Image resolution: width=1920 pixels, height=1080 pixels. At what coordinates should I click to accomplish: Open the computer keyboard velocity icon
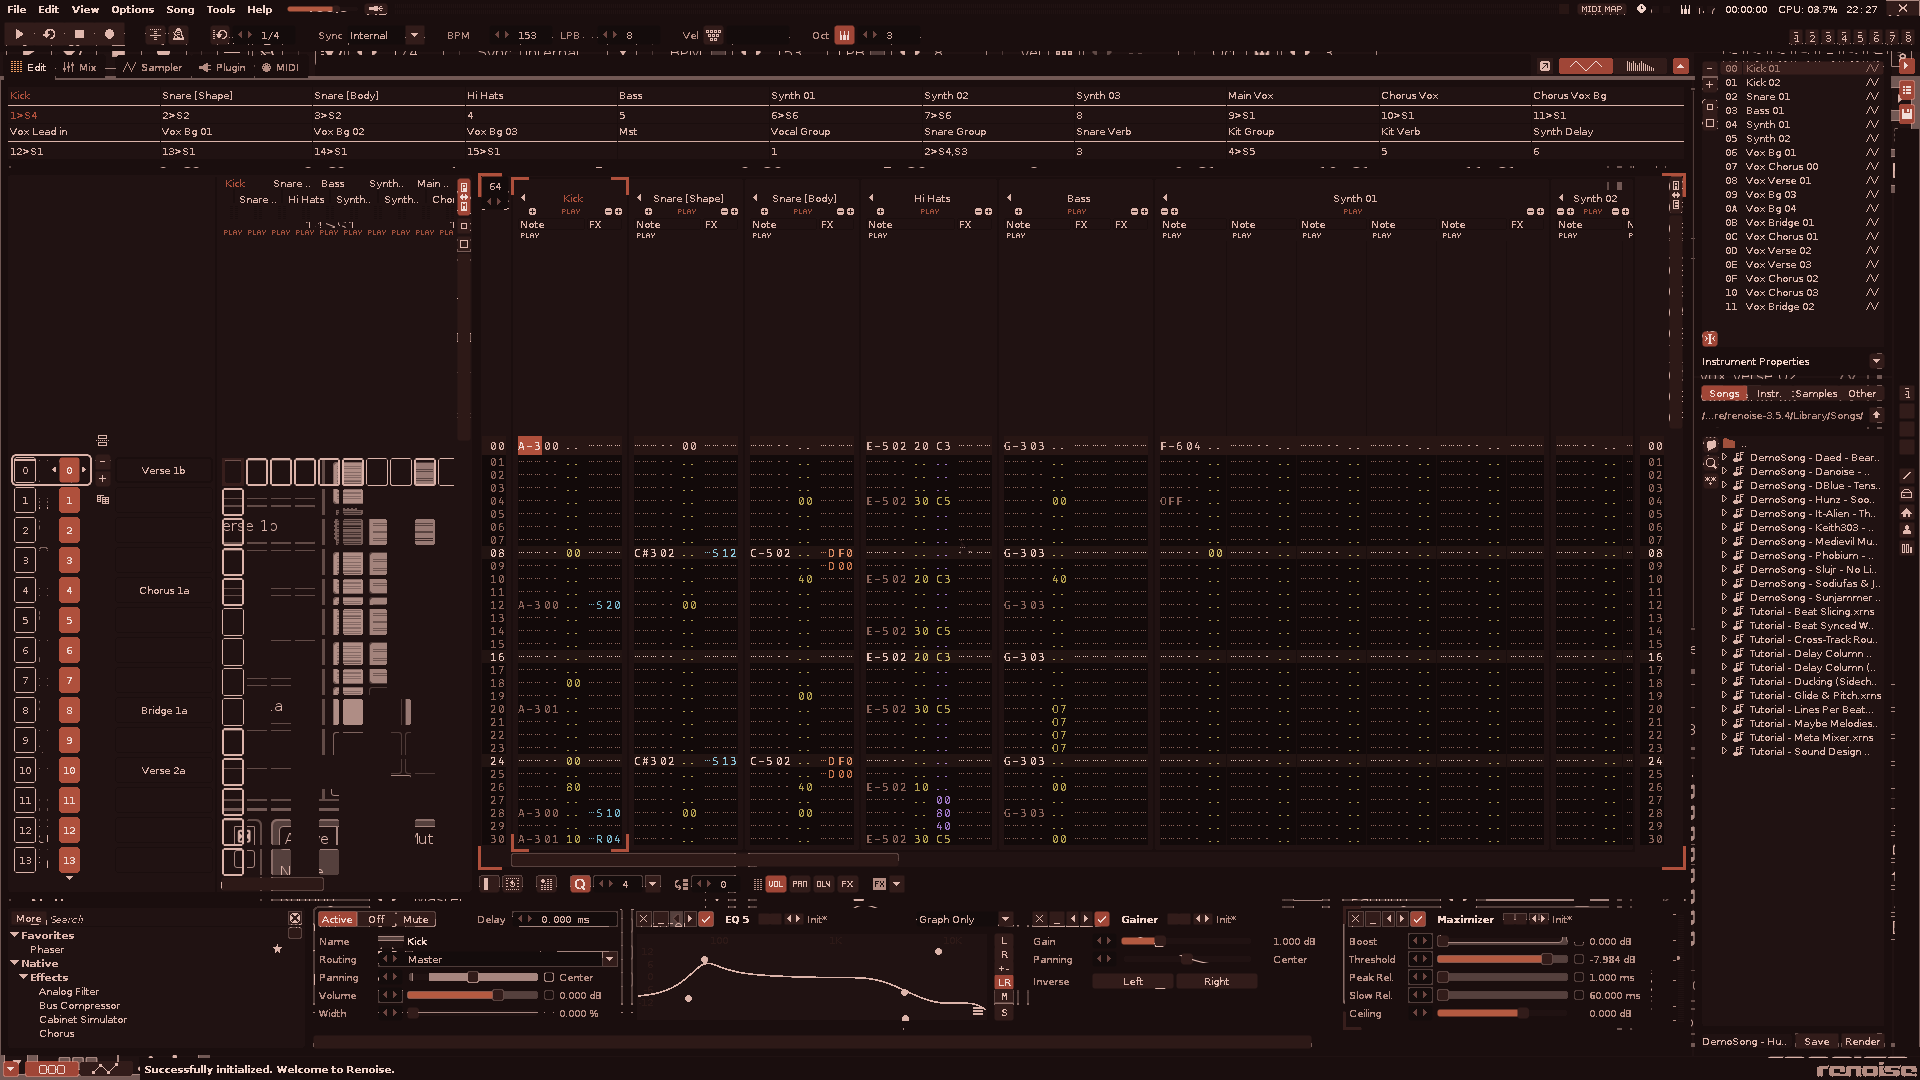tap(714, 34)
